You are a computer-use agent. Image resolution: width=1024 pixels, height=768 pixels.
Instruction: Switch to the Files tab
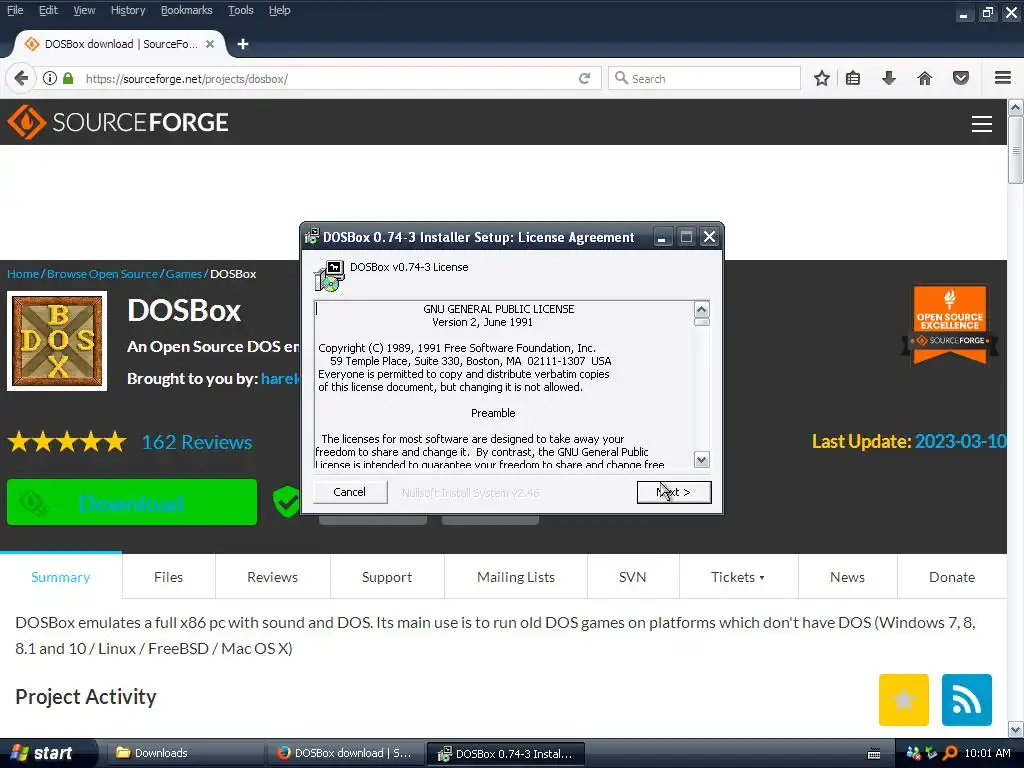click(168, 577)
